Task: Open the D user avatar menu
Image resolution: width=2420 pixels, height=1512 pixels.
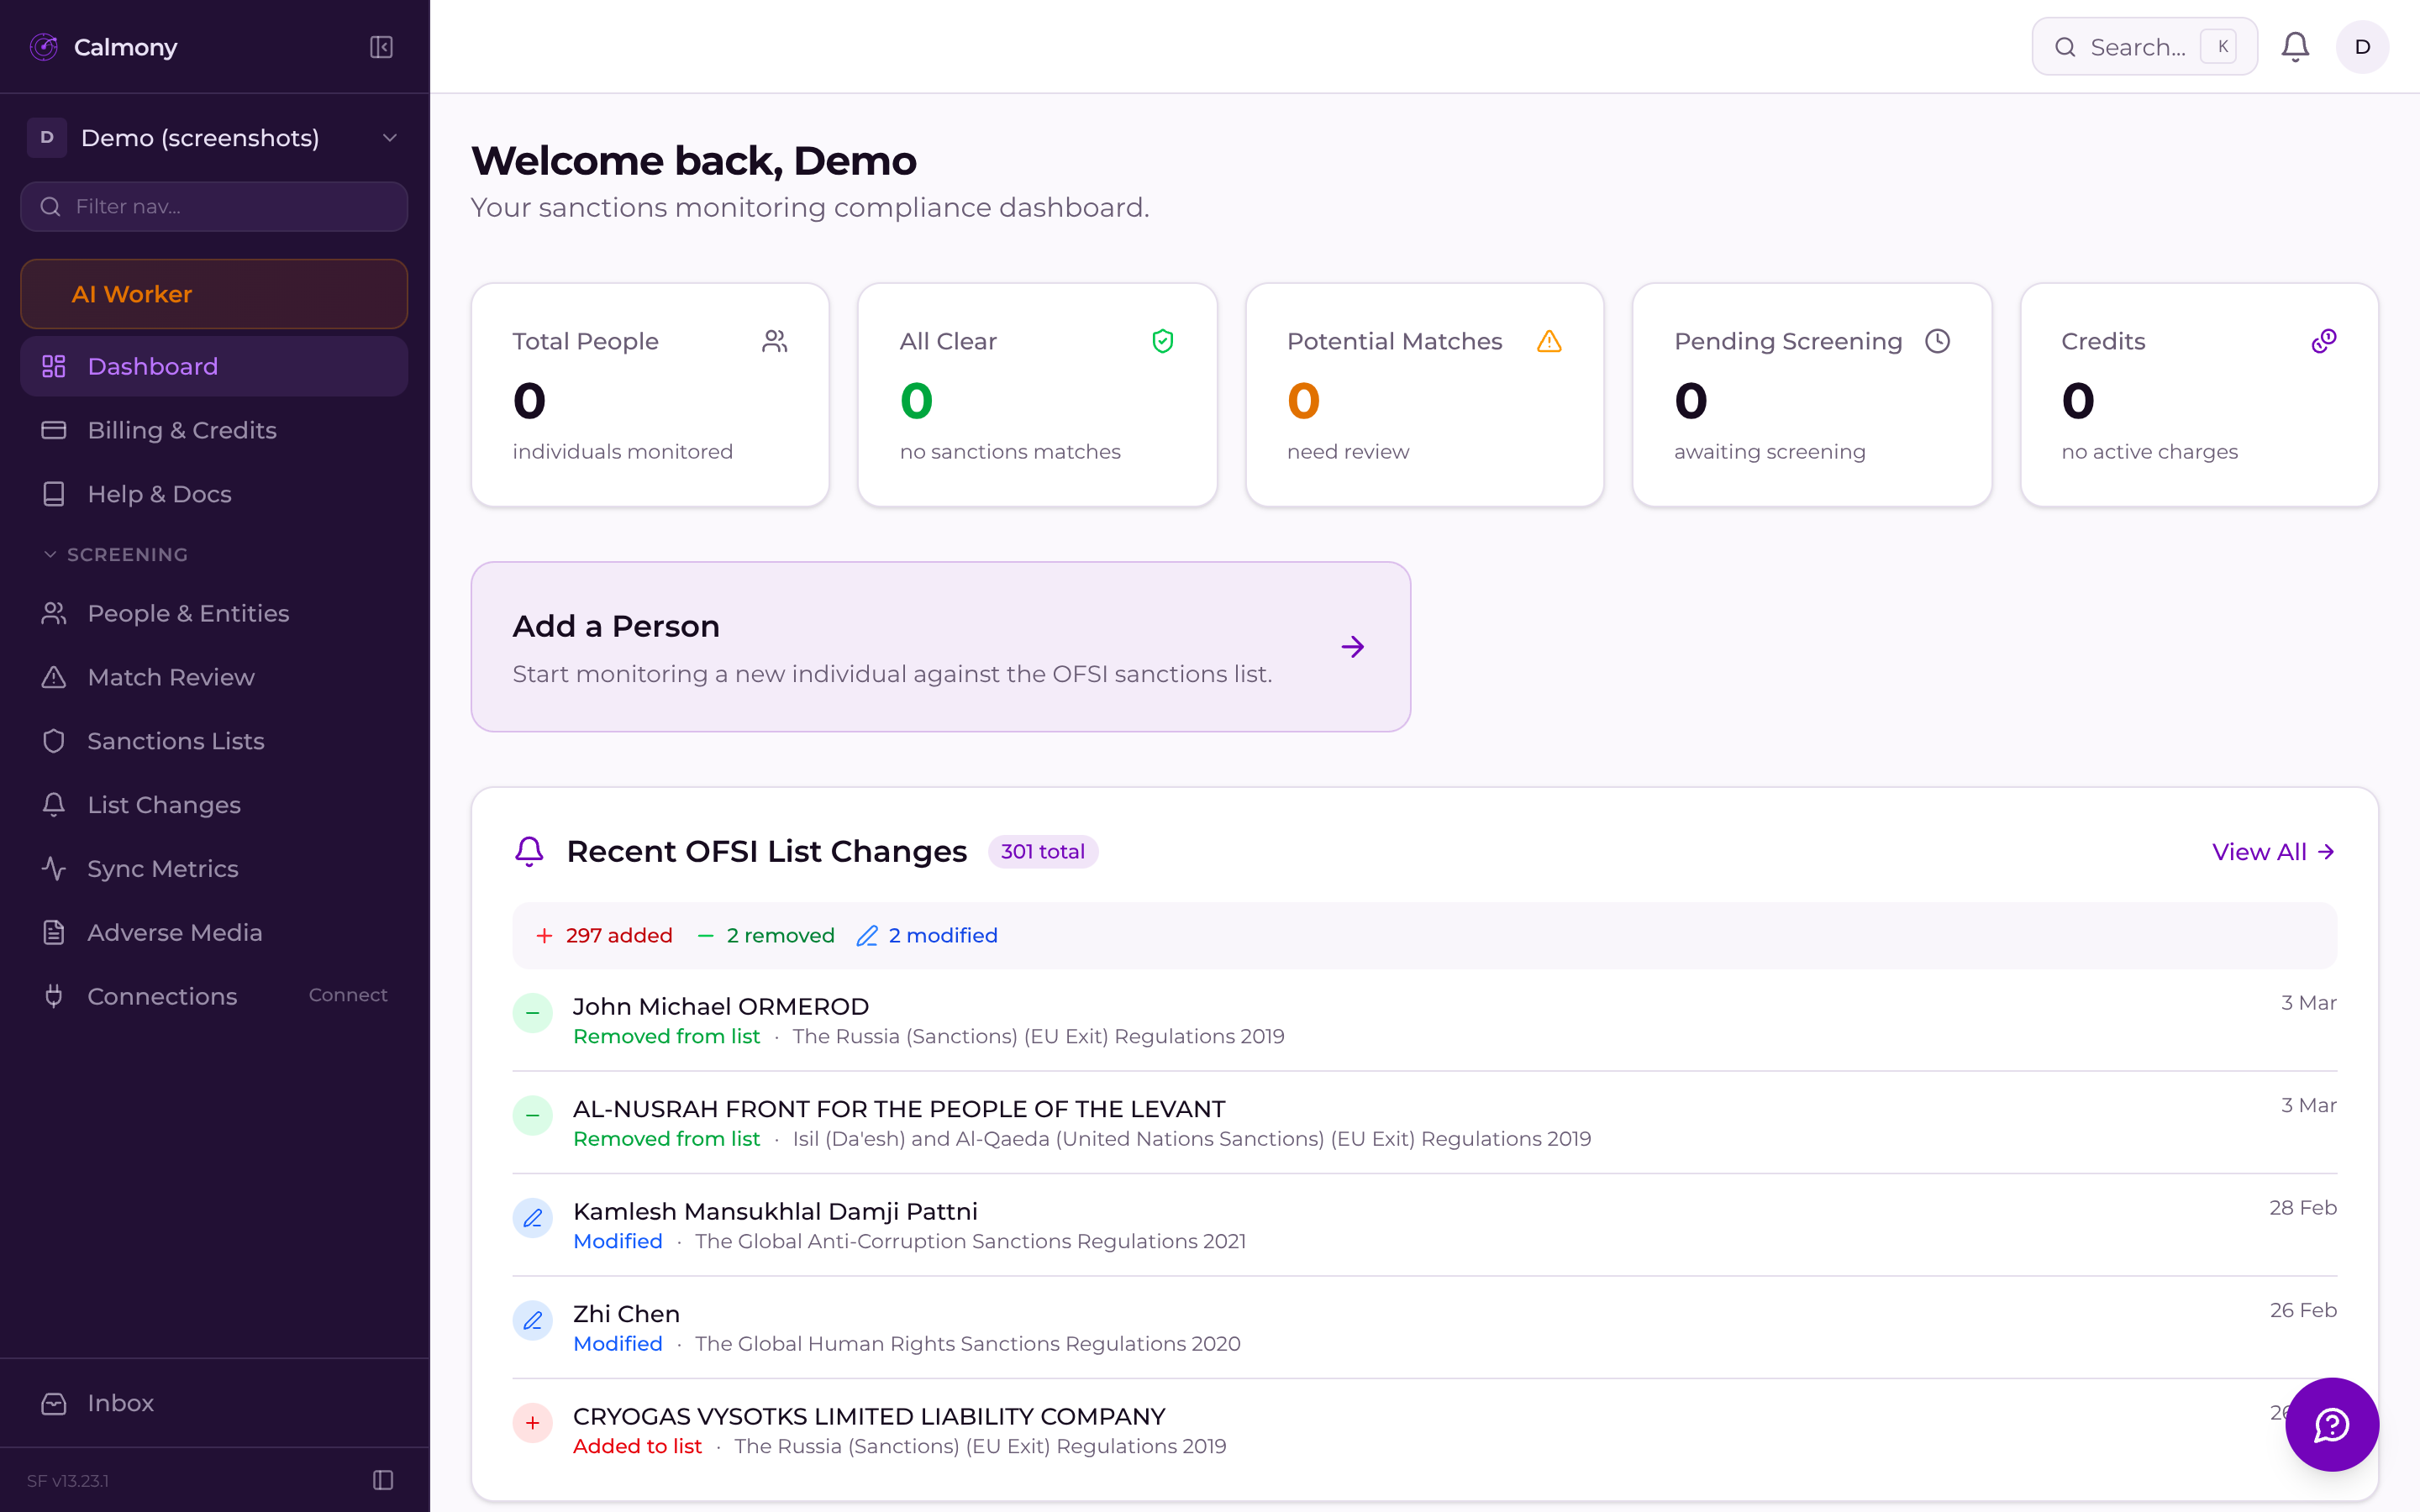Action: (2362, 47)
